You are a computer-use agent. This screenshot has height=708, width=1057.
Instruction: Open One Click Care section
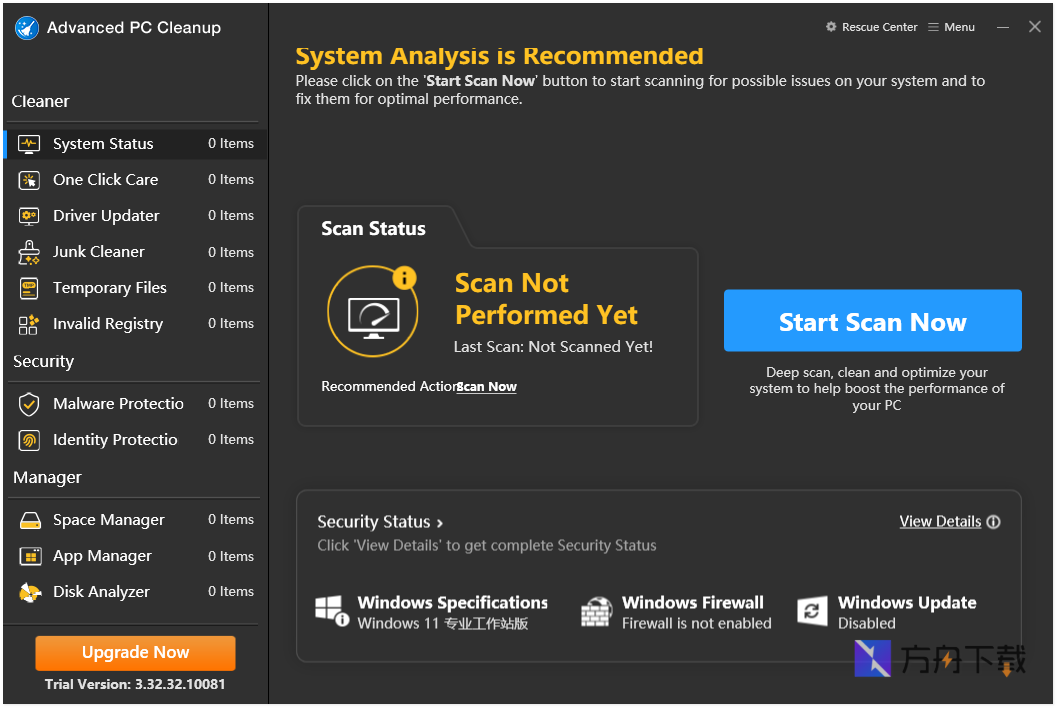[x=135, y=180]
